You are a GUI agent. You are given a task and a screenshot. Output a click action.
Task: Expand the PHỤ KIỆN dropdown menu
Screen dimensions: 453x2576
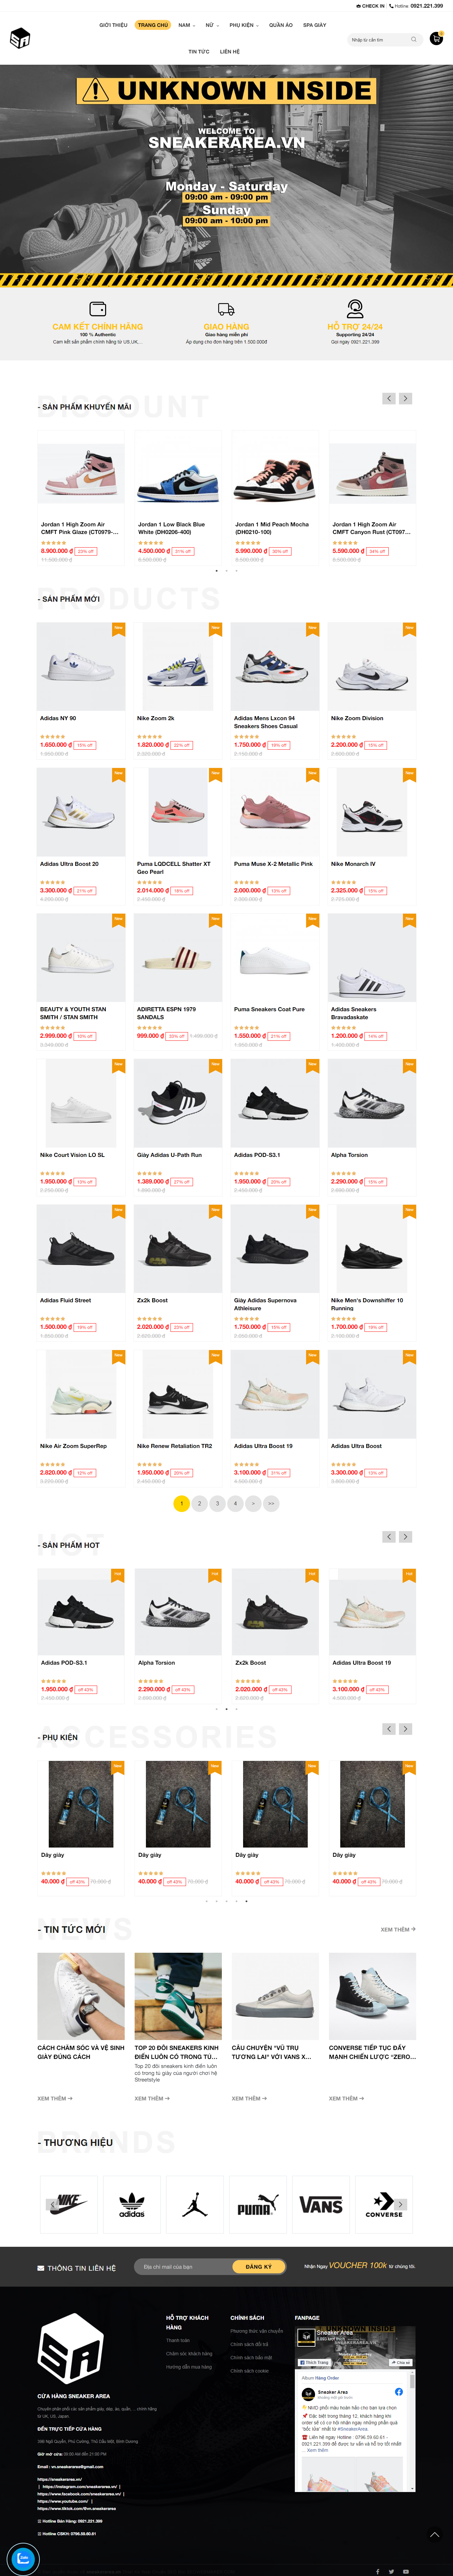(243, 25)
